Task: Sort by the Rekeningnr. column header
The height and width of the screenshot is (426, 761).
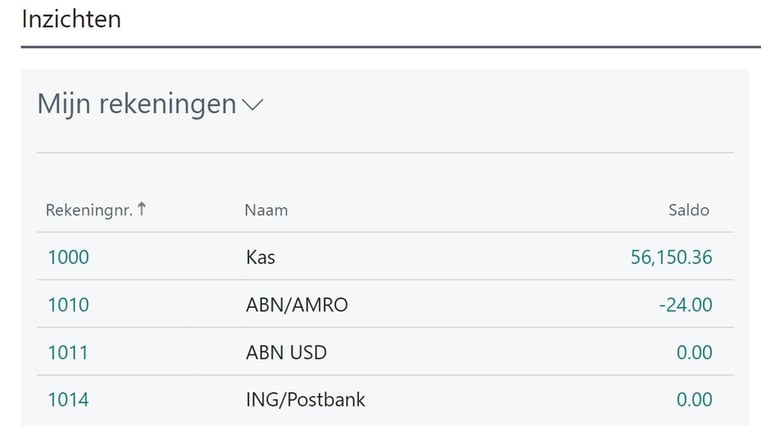Action: 89,210
